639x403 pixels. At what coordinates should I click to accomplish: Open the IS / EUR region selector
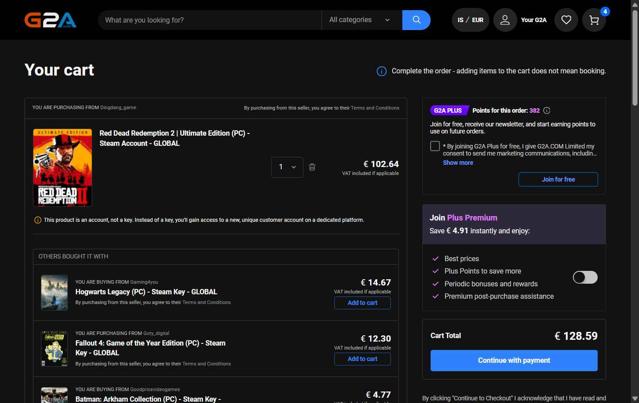(470, 20)
